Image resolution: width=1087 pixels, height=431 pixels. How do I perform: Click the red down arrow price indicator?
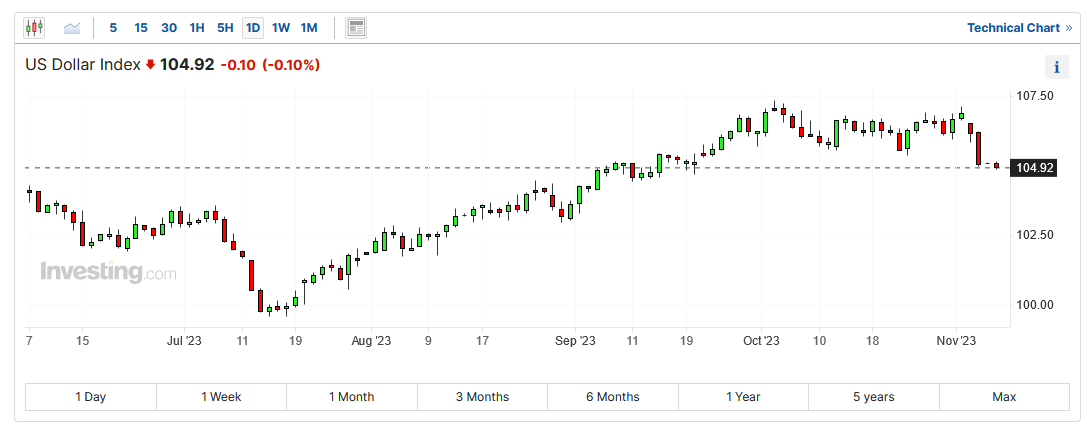coord(150,65)
